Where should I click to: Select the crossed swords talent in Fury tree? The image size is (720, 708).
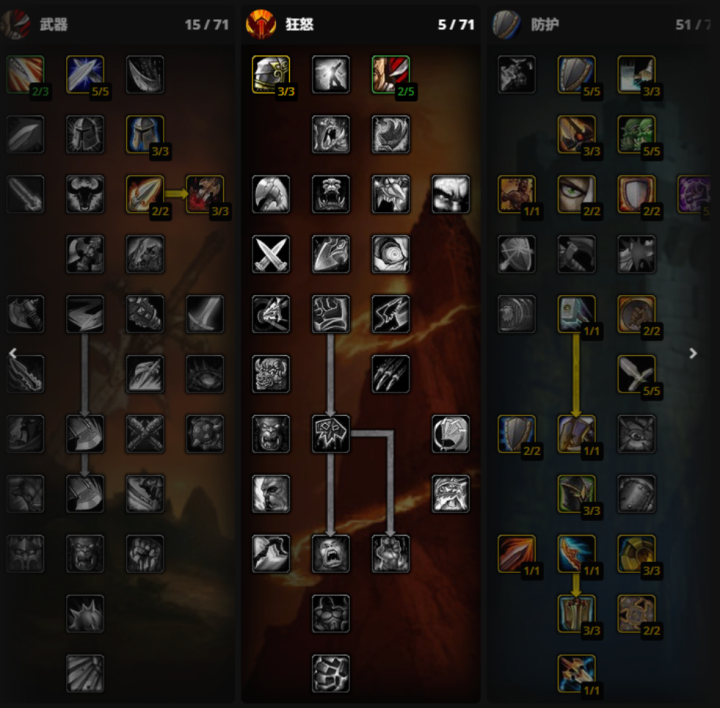(x=271, y=254)
